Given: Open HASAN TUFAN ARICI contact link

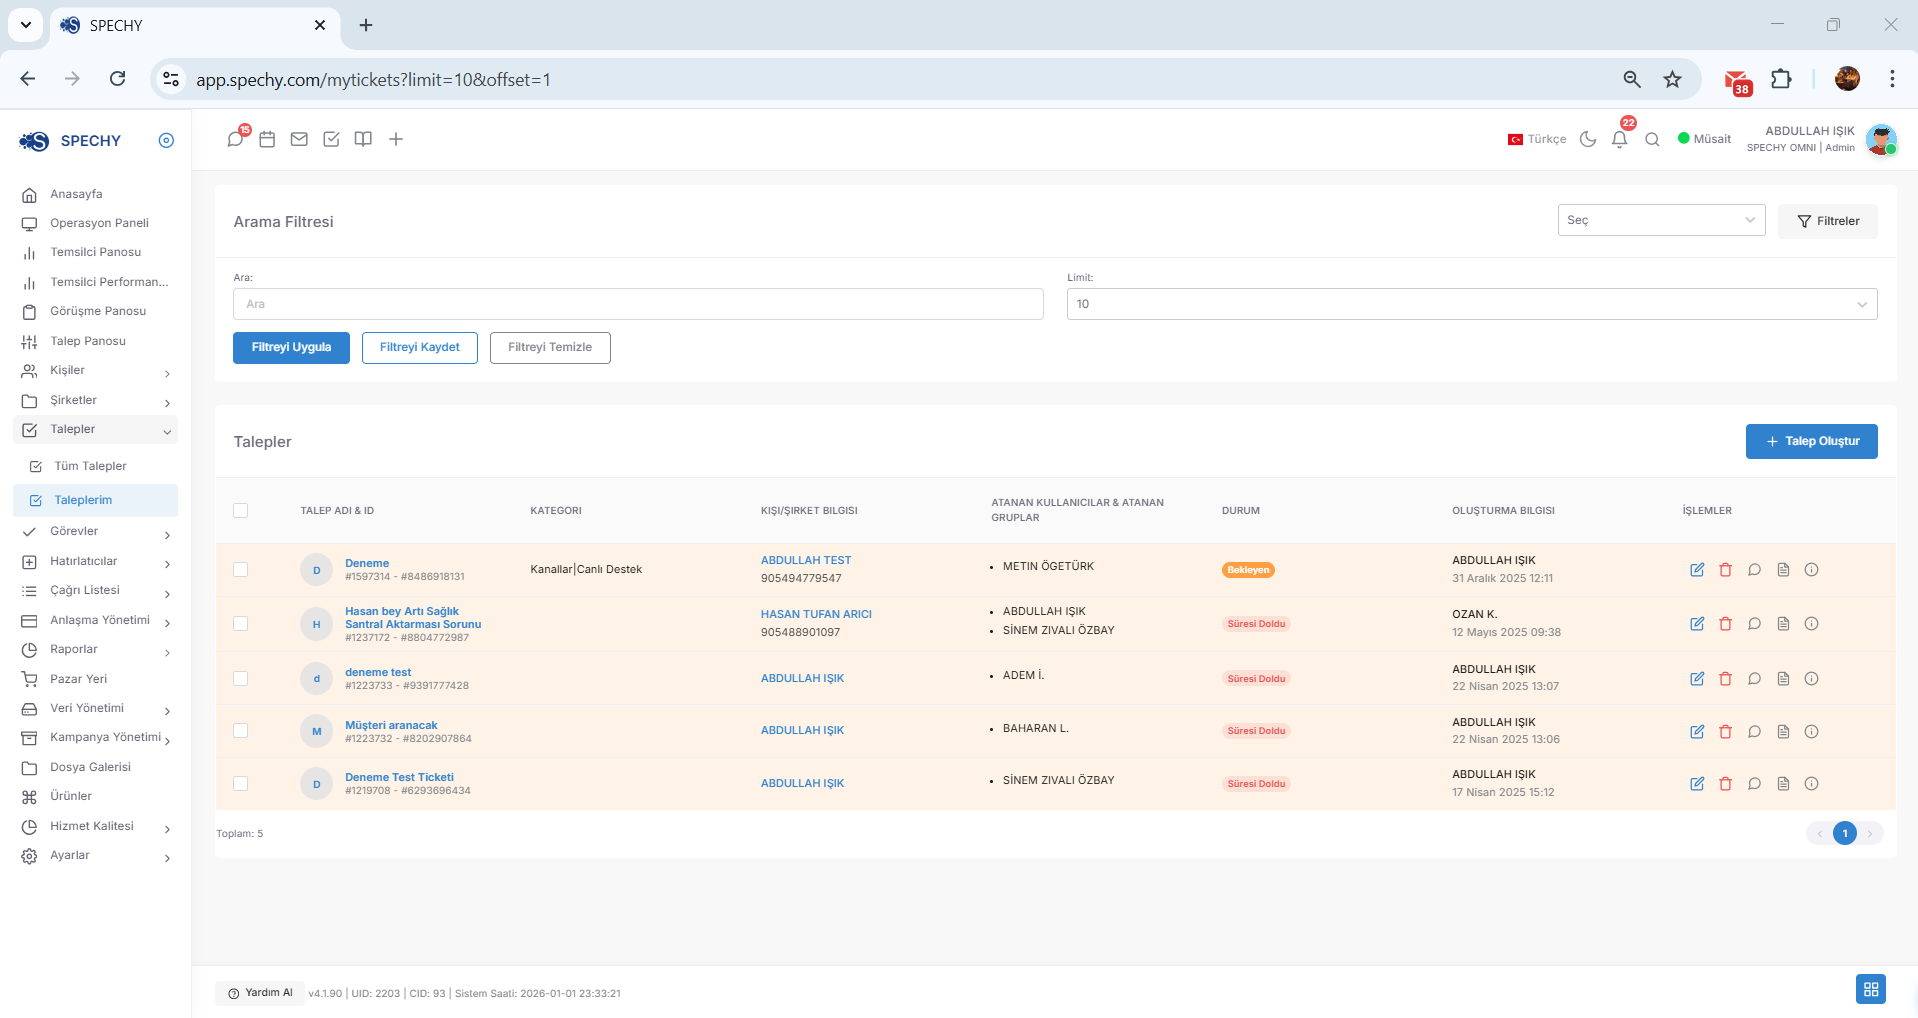Looking at the screenshot, I should pos(816,614).
